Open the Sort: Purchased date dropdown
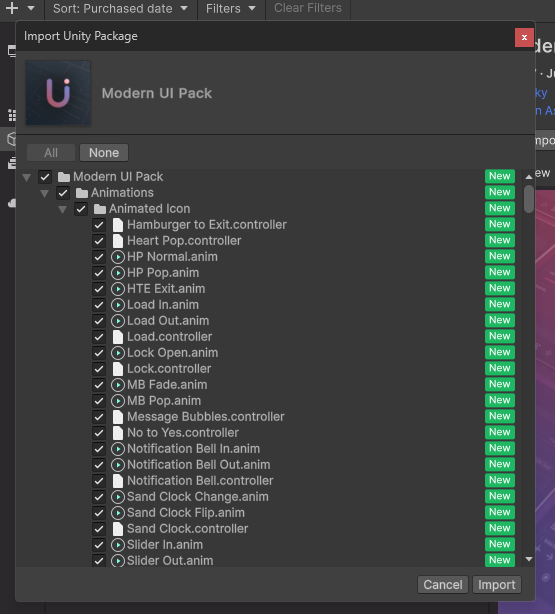Screen dimensions: 555x614 pos(120,8)
